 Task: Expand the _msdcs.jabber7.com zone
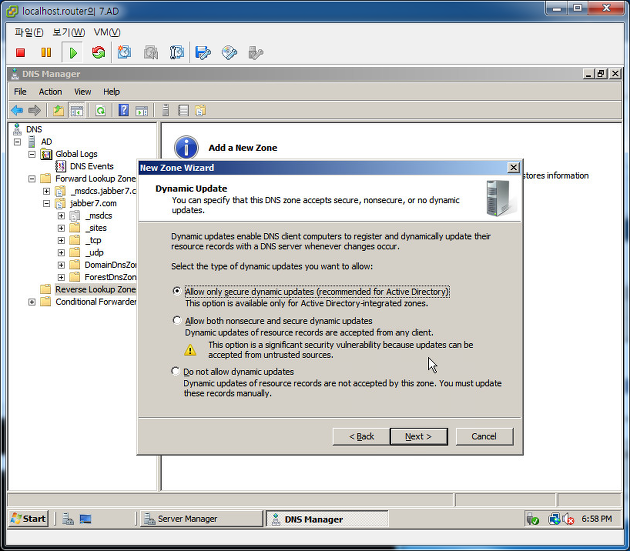pos(46,191)
